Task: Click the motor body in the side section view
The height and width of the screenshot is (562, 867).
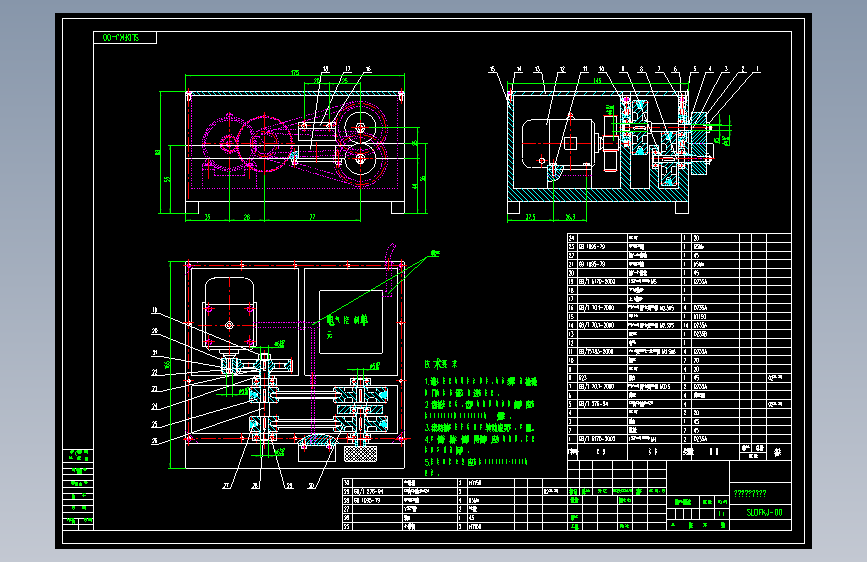Action: (557, 145)
